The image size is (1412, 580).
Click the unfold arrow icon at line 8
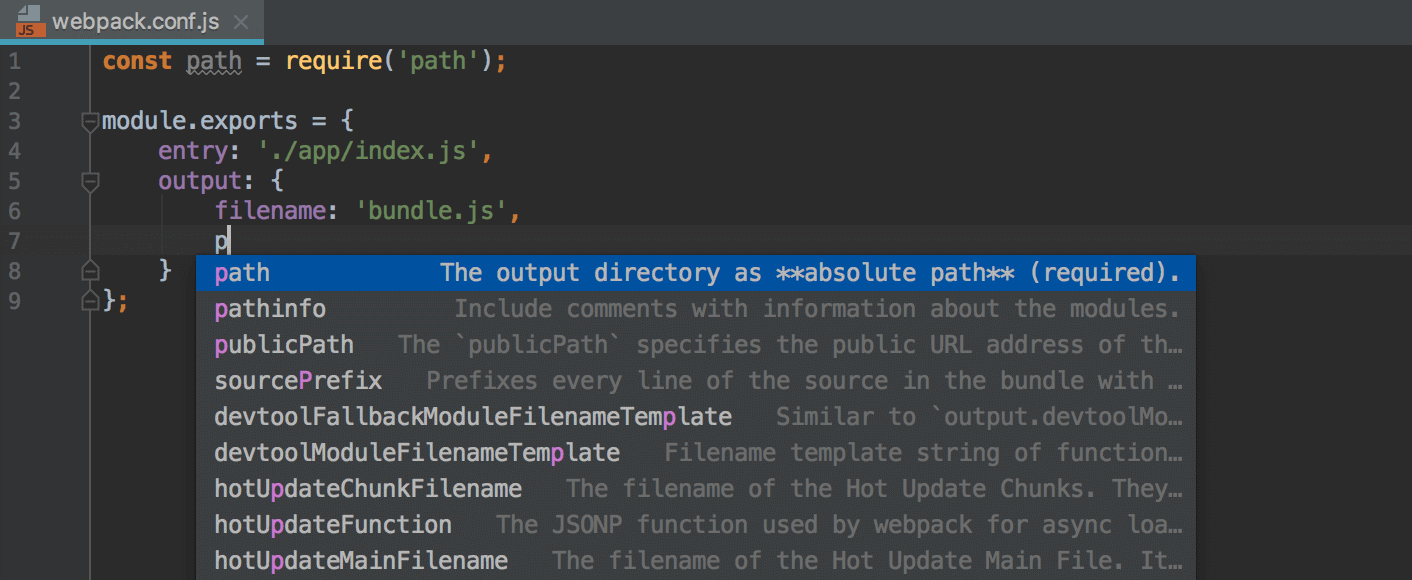pyautogui.click(x=89, y=270)
